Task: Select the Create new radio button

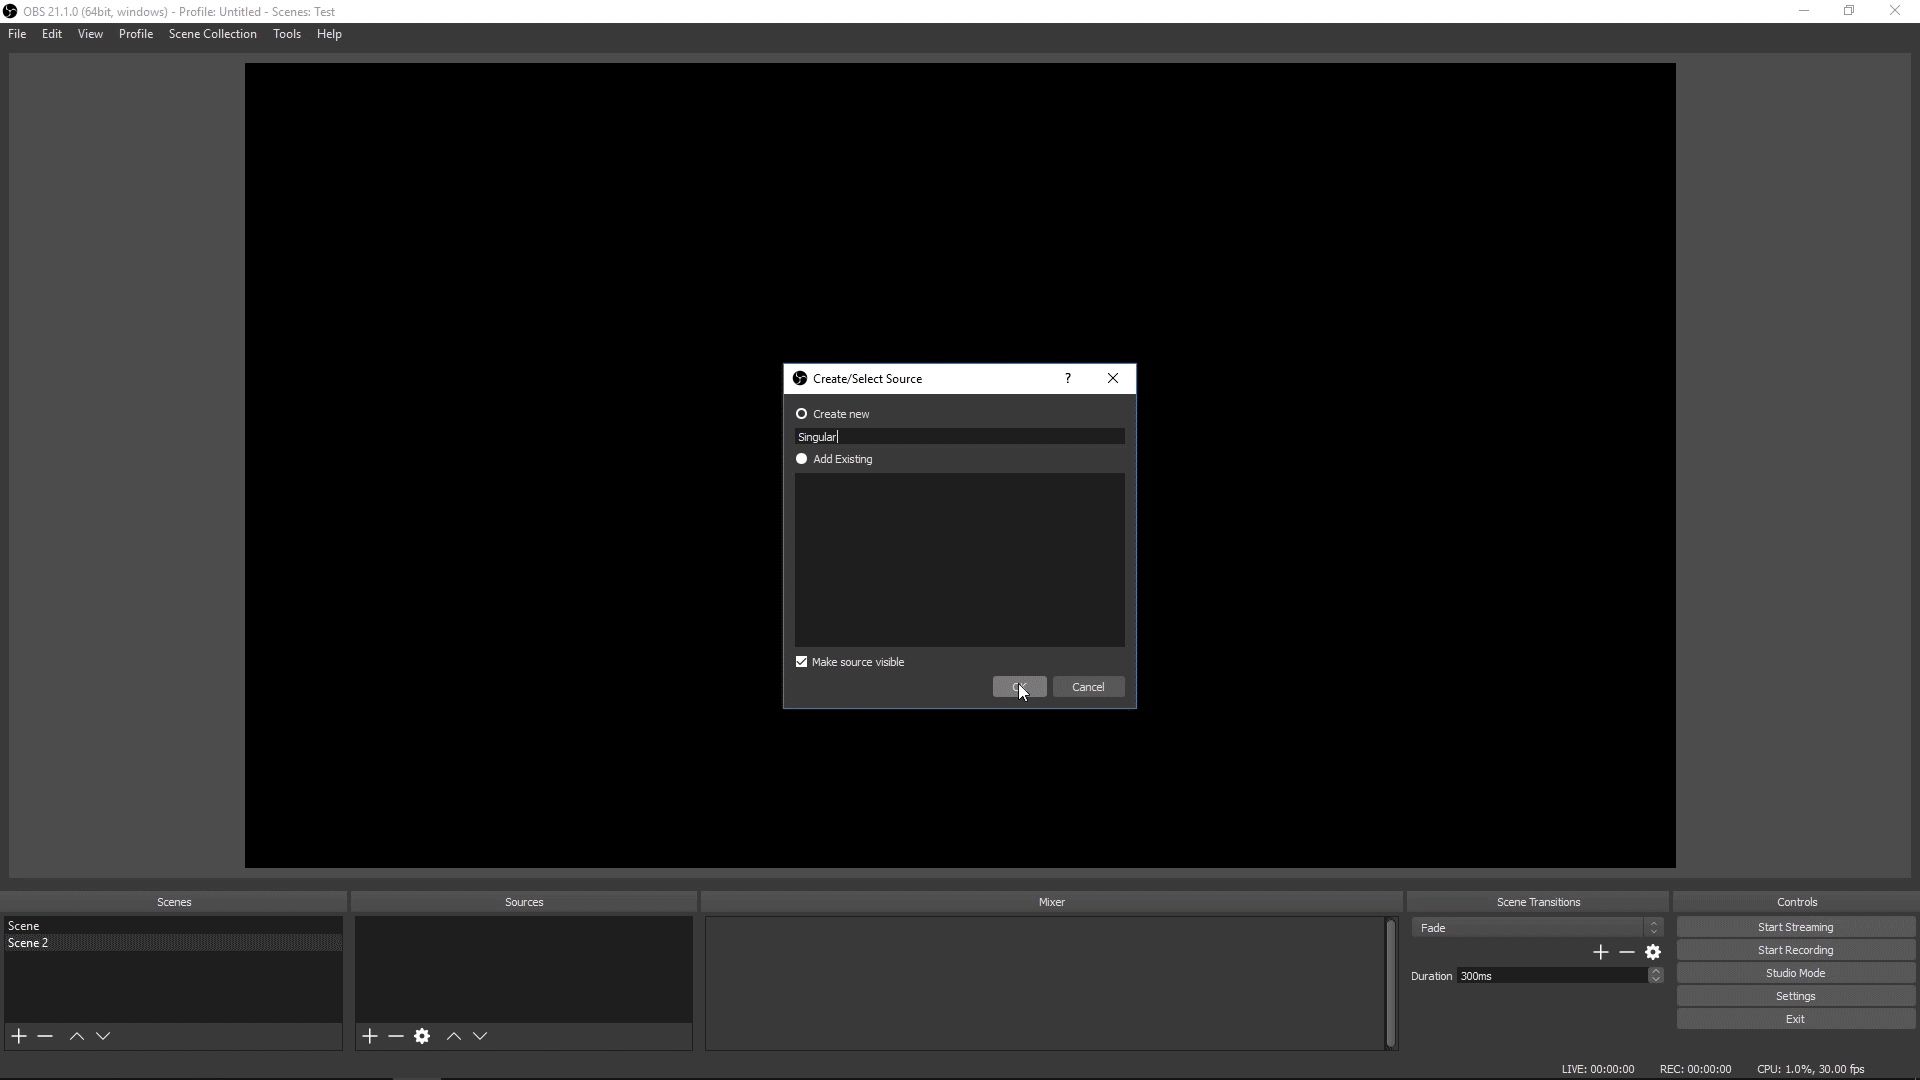Action: (x=801, y=414)
